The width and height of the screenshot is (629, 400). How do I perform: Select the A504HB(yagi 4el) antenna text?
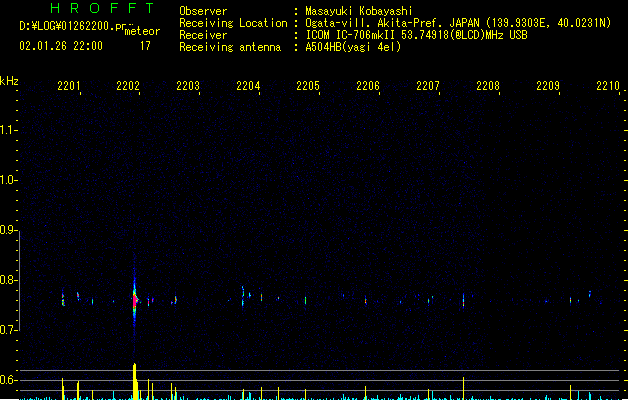[x=353, y=47]
